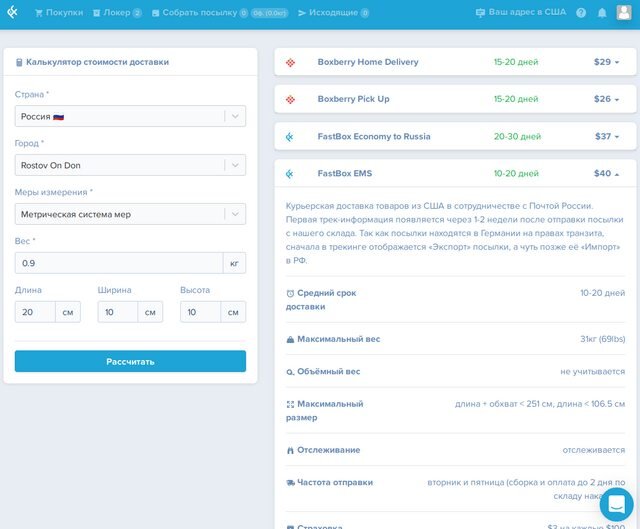The width and height of the screenshot is (640, 529).
Task: Click the shopping cart icon by Покупки
Action: [39, 13]
